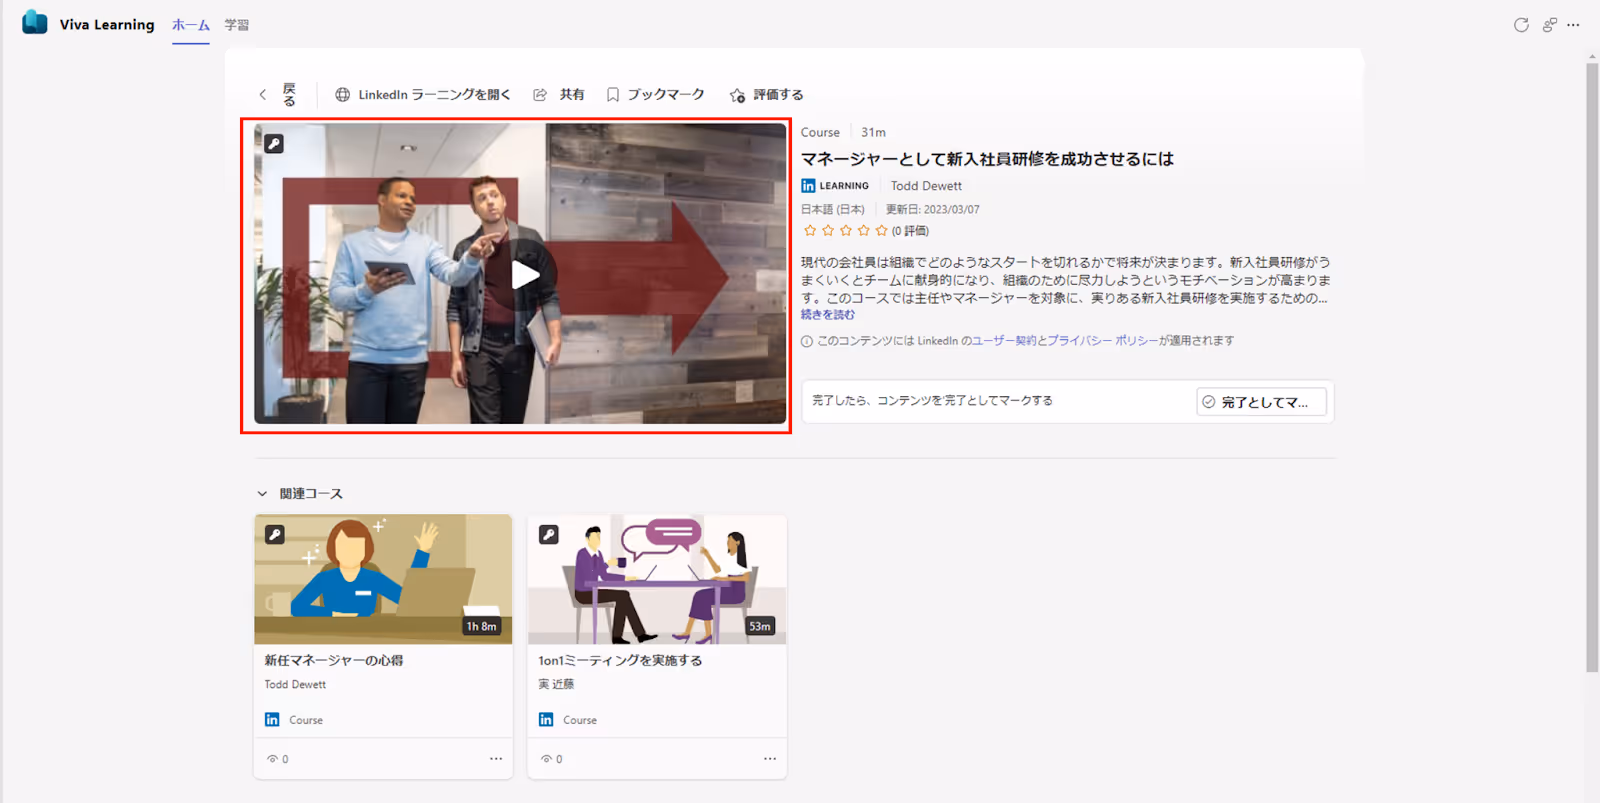The width and height of the screenshot is (1600, 803).
Task: Open LinkedIn ラーニングを開く
Action: click(x=434, y=95)
